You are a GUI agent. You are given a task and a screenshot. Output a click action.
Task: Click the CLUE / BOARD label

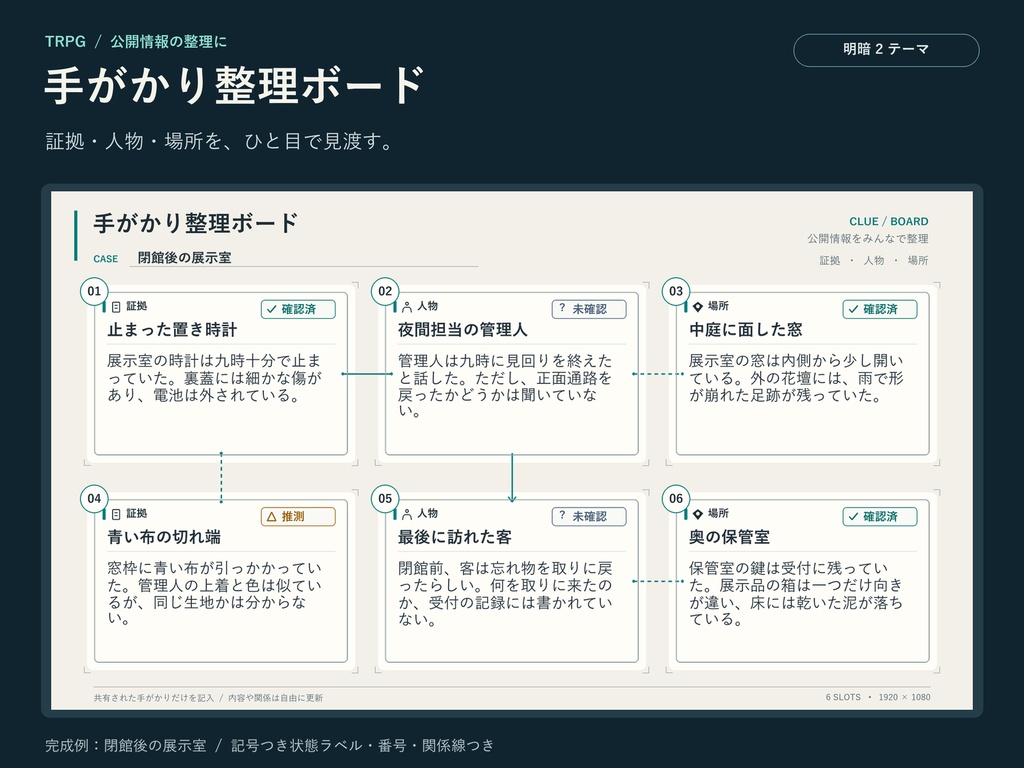click(889, 221)
